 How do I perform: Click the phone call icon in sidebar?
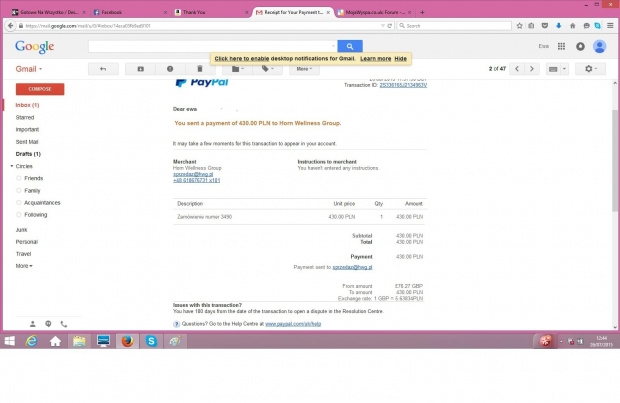tap(64, 324)
